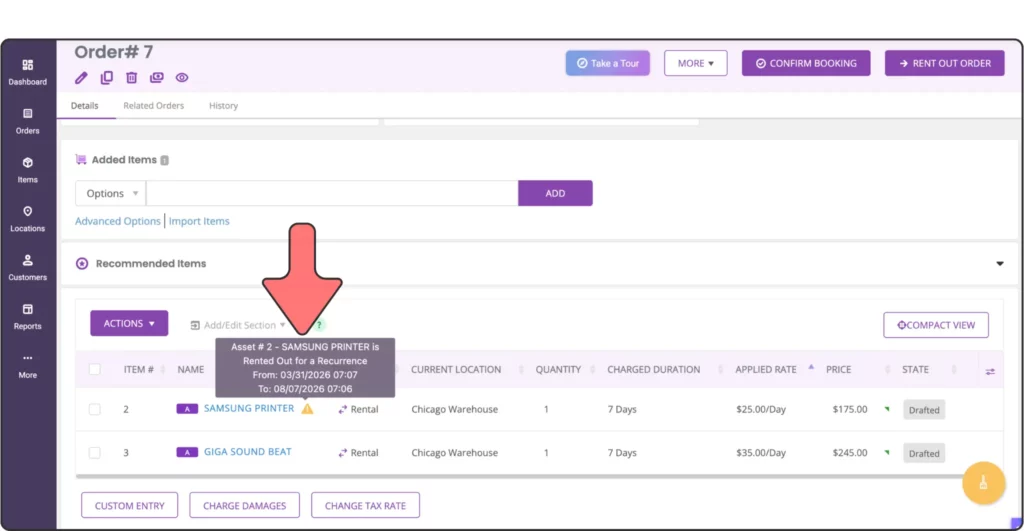Screen dimensions: 1024x531
Task: Switch to the Details tab
Action: pyautogui.click(x=85, y=105)
